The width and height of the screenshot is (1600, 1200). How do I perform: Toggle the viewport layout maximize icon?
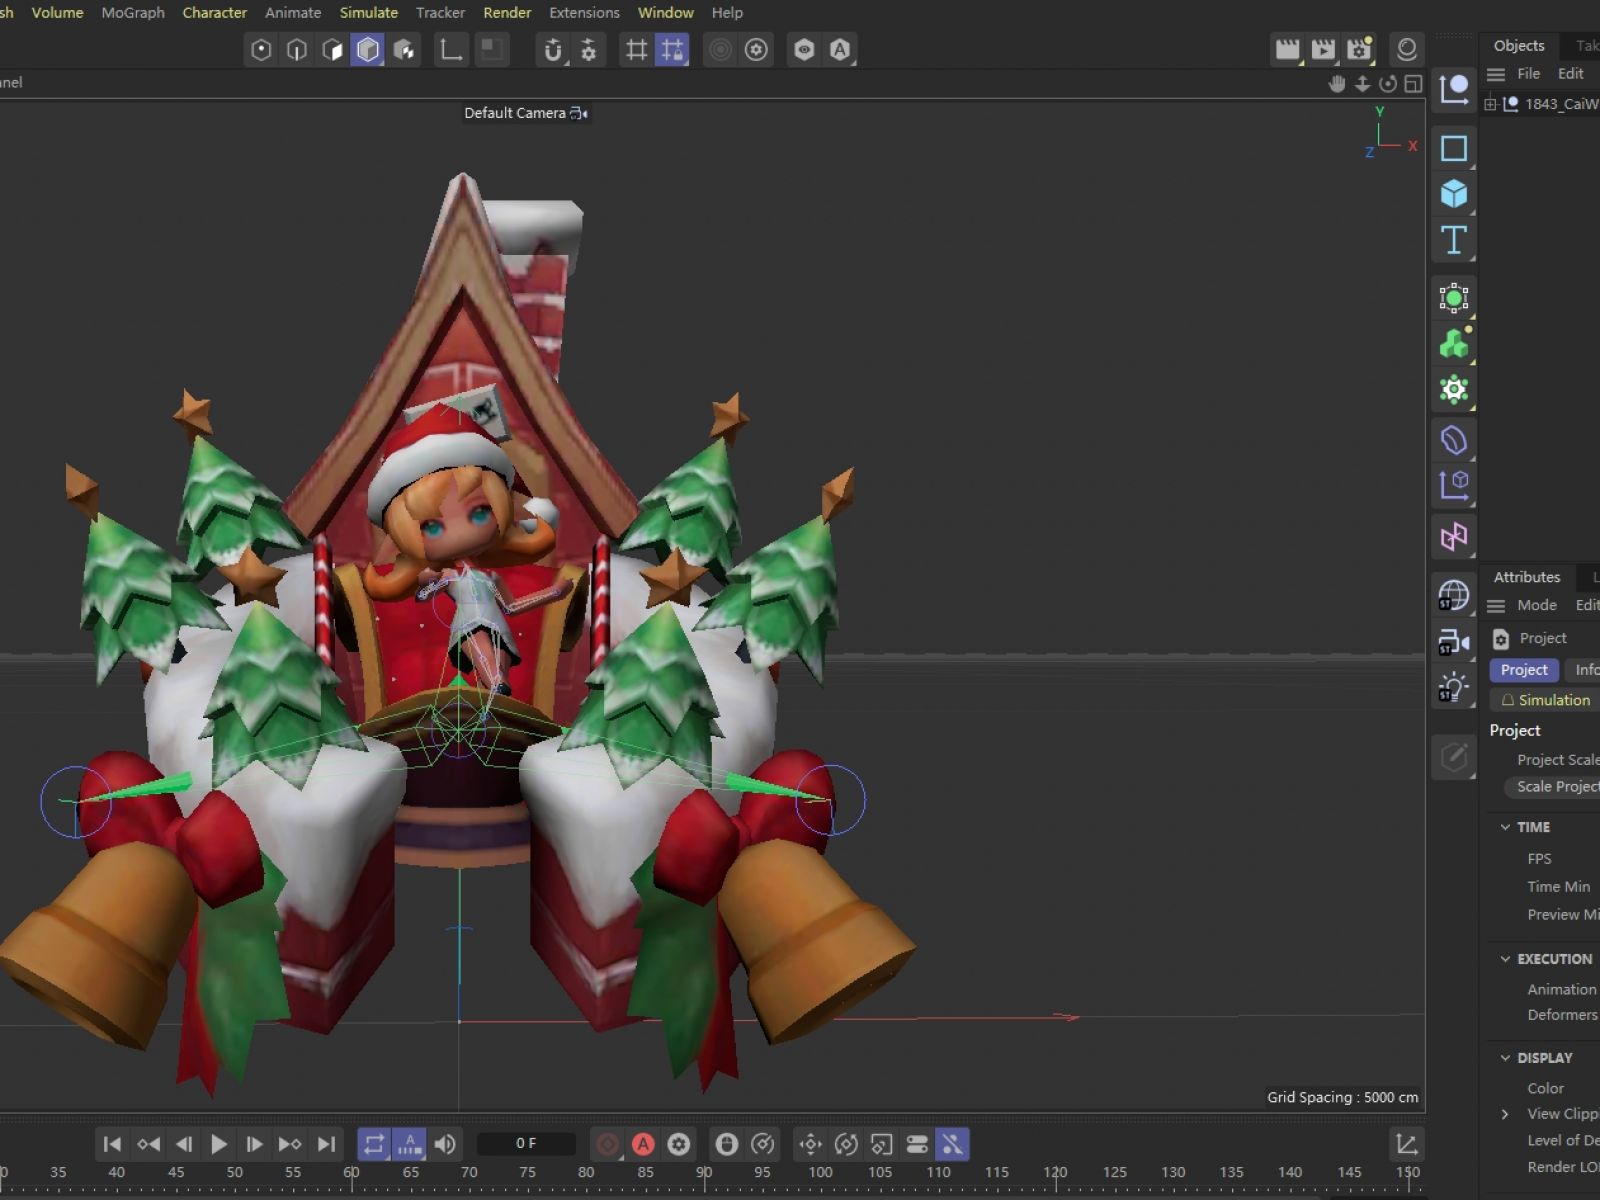tap(1413, 84)
